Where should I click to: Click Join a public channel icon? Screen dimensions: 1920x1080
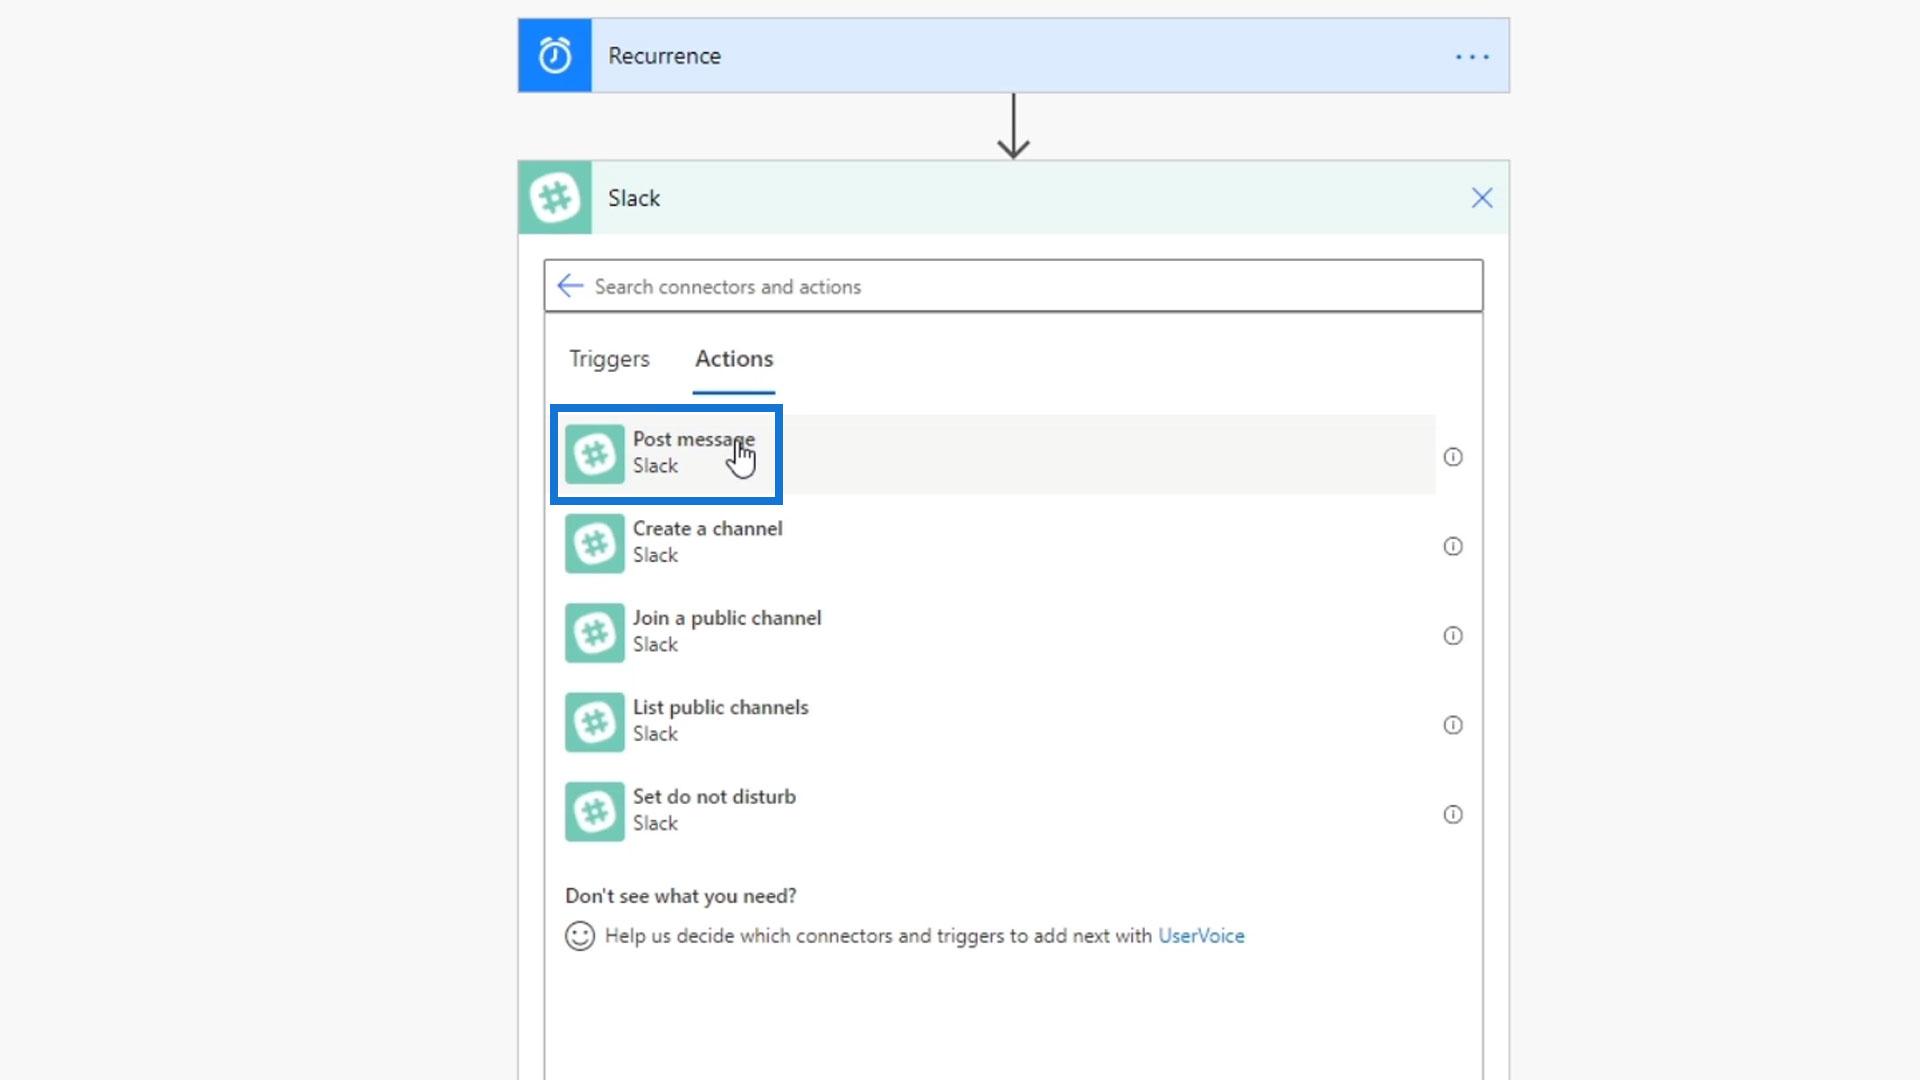(x=595, y=632)
